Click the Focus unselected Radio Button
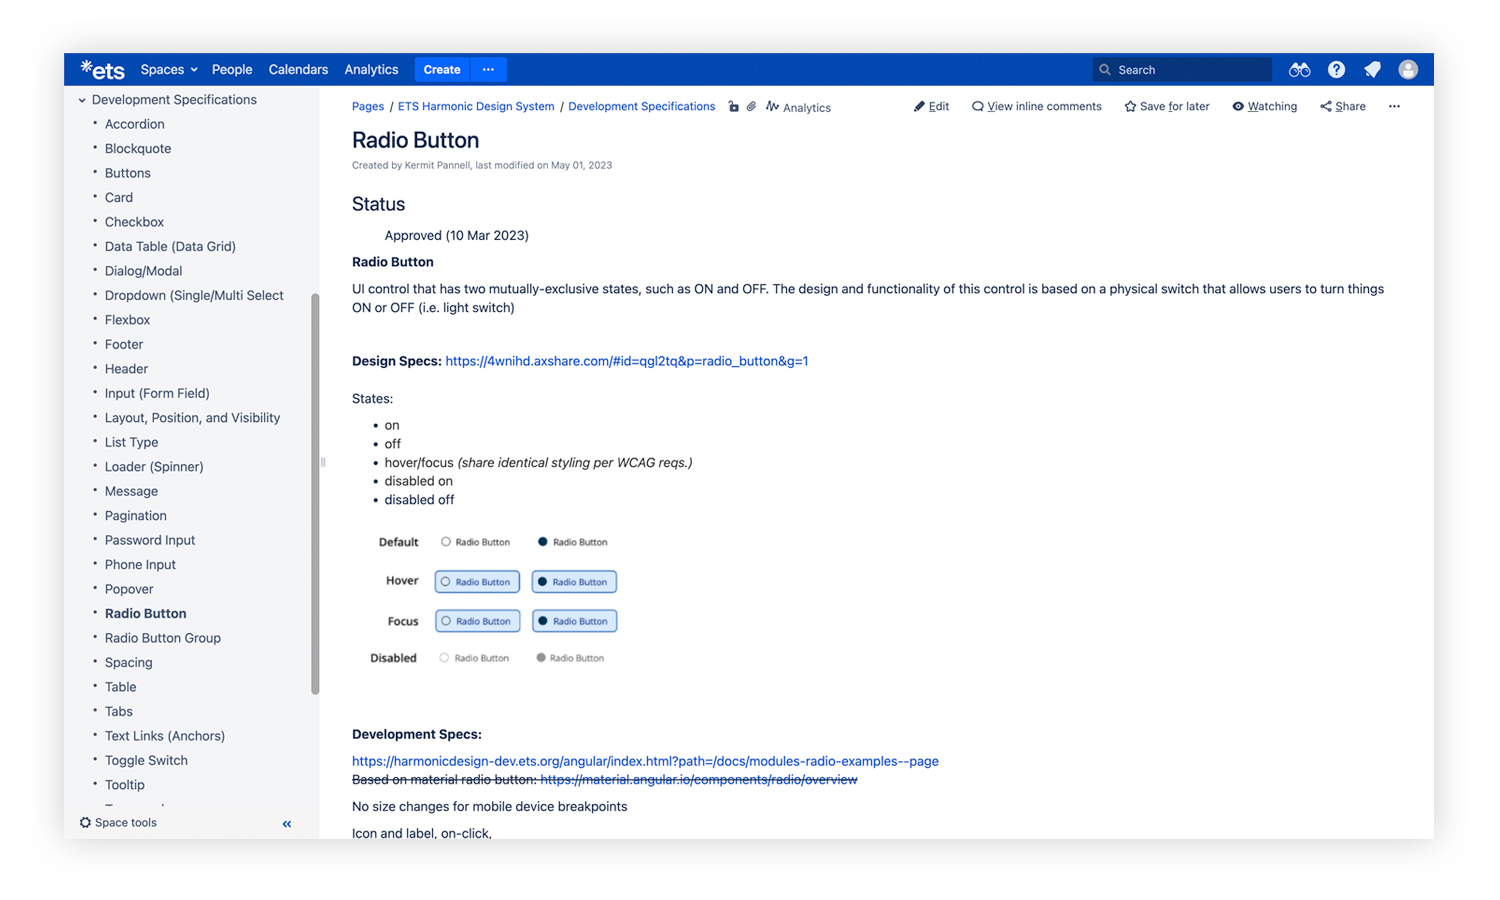The width and height of the screenshot is (1500, 900). tap(477, 621)
